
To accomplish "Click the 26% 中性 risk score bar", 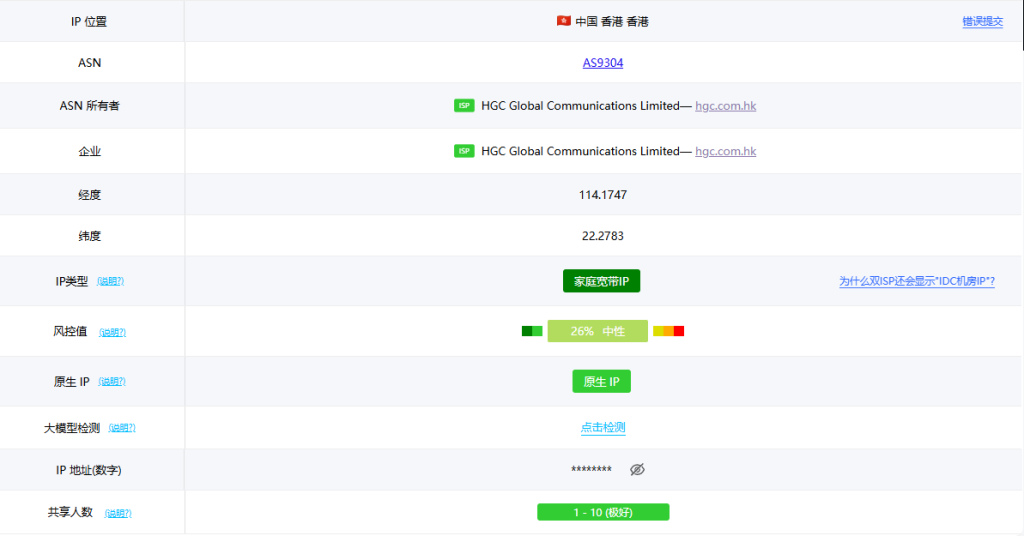I will coord(597,331).
